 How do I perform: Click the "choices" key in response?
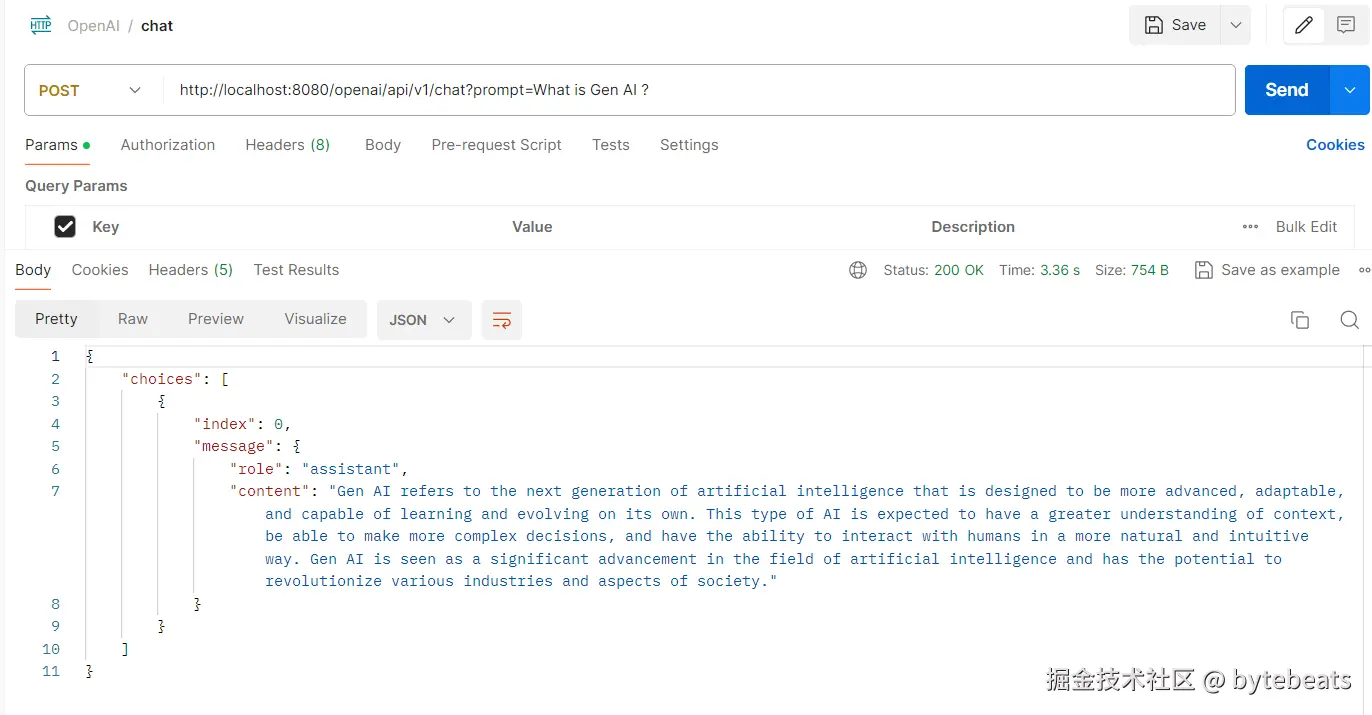pyautogui.click(x=162, y=379)
